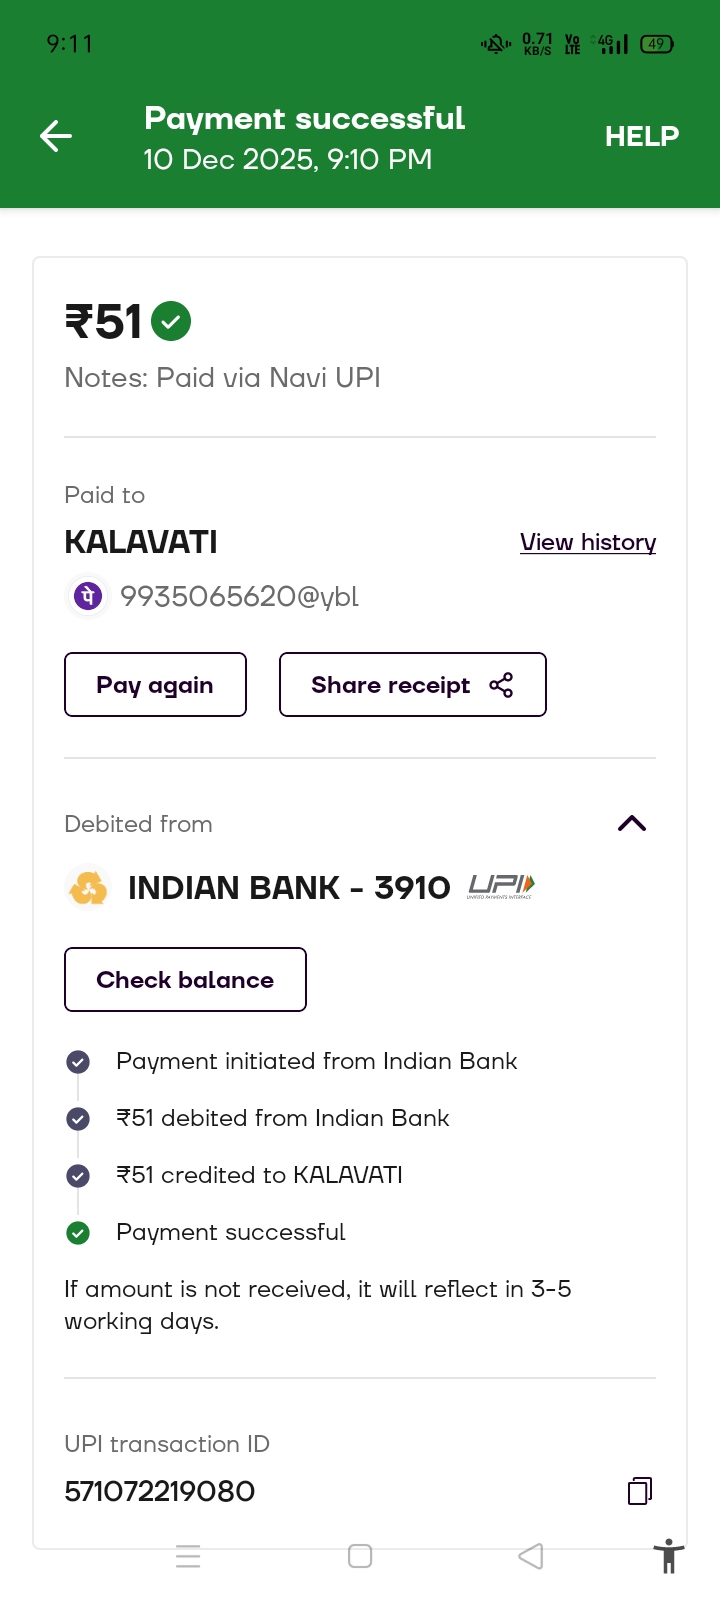
Task: Tap the PhonePe icon beside UPI ID
Action: point(88,597)
